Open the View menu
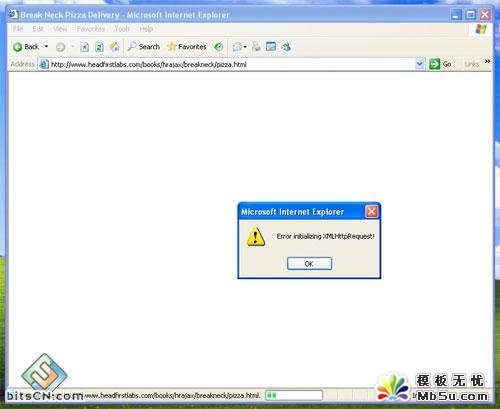This screenshot has height=409, width=500. tap(60, 29)
